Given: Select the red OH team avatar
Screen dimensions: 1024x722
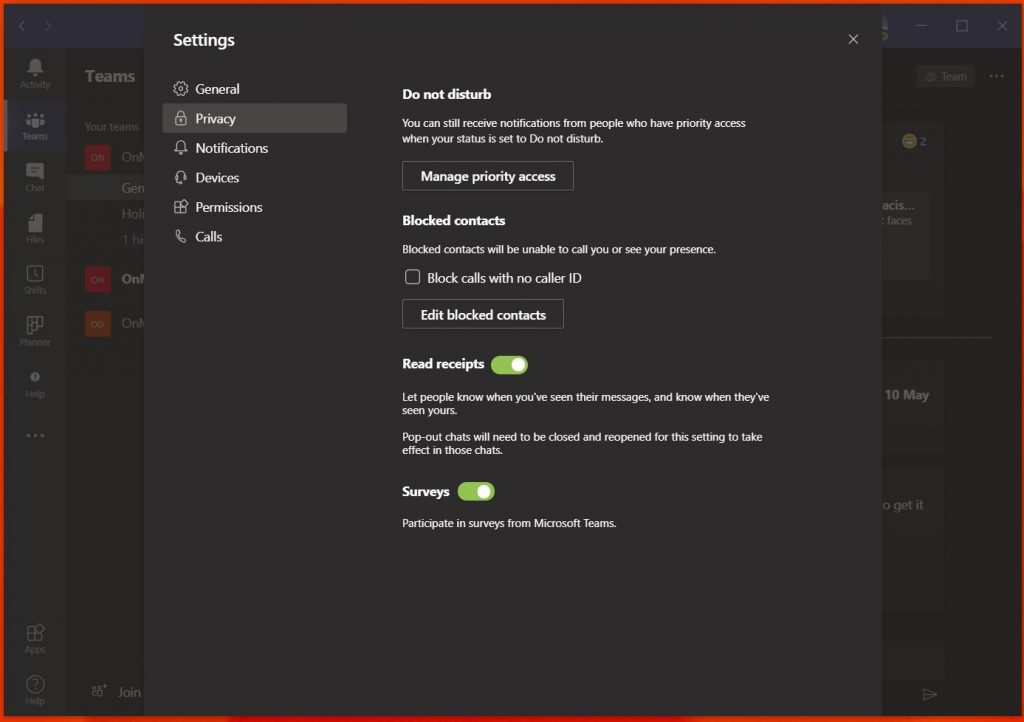Looking at the screenshot, I should point(97,279).
